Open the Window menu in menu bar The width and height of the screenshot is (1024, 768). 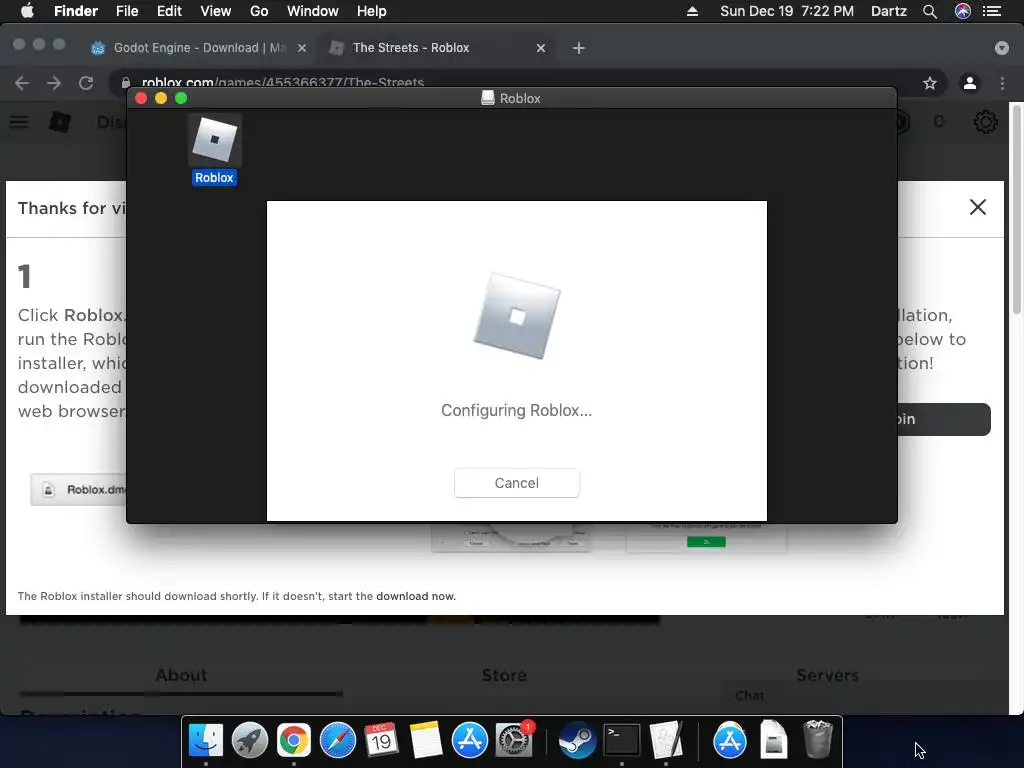pos(313,11)
